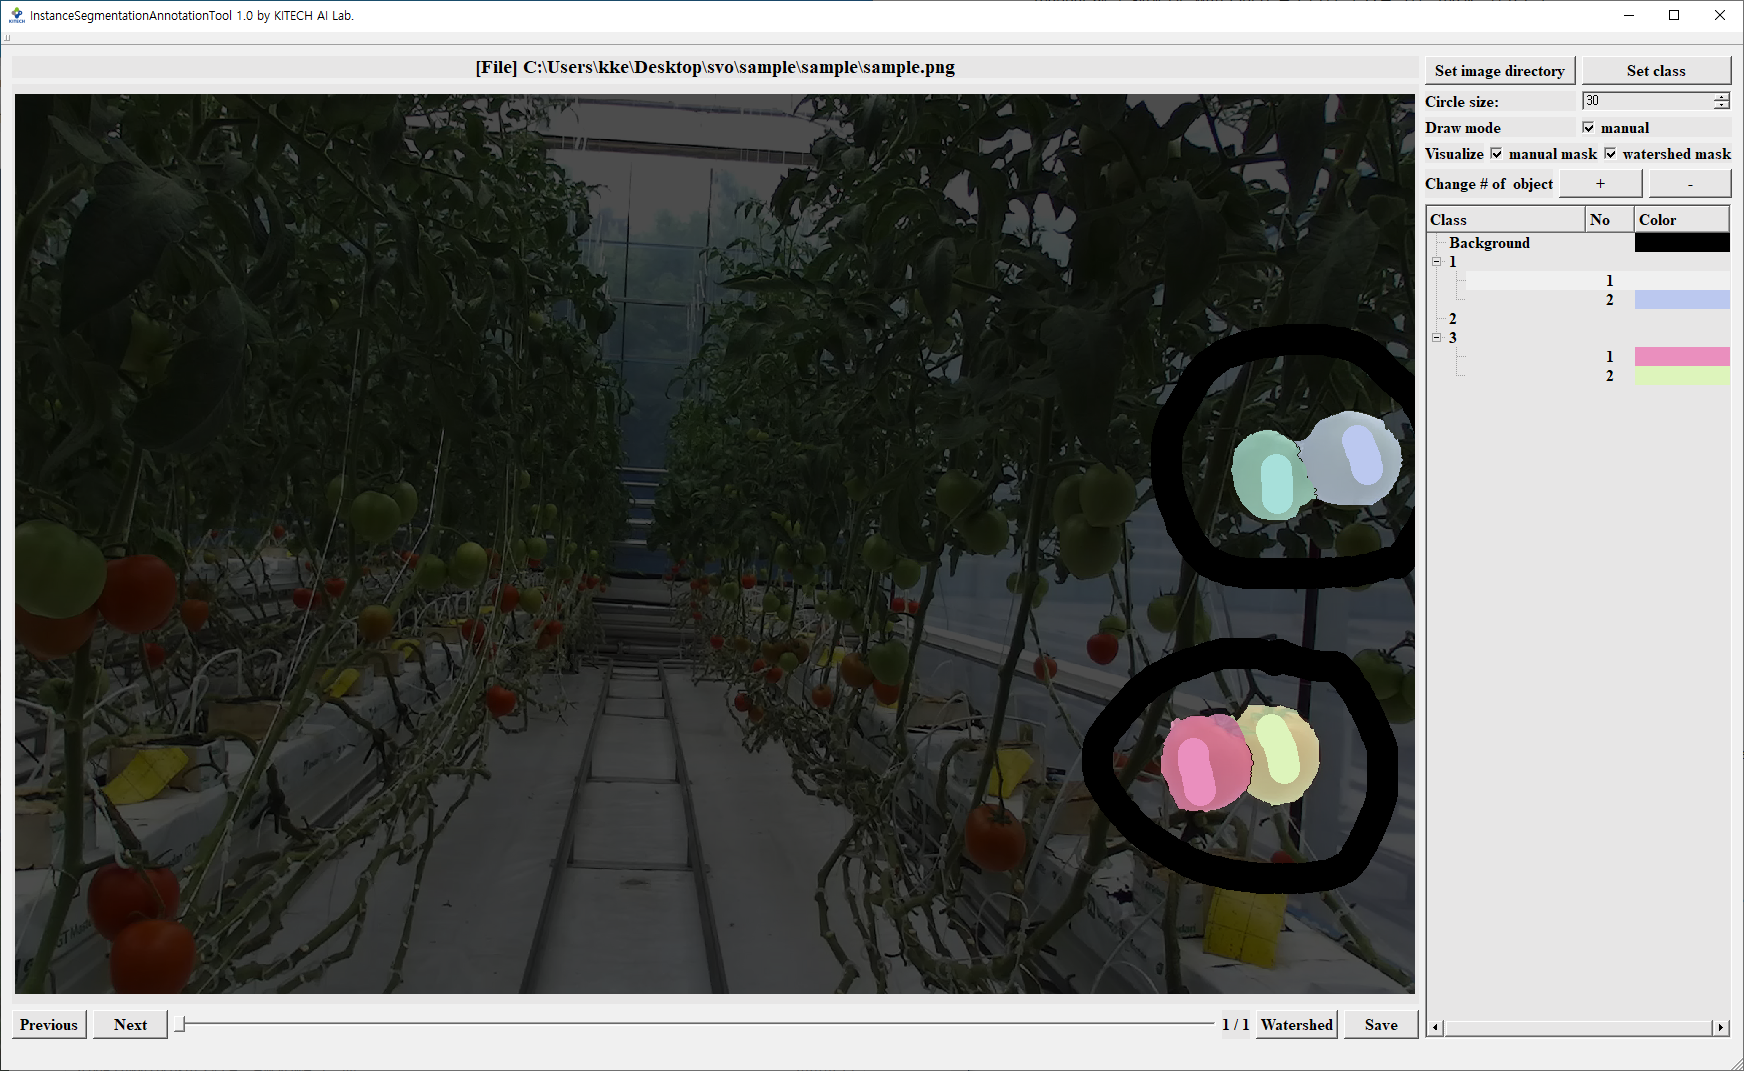The width and height of the screenshot is (1744, 1071).
Task: Open Set image directory
Action: coord(1499,71)
